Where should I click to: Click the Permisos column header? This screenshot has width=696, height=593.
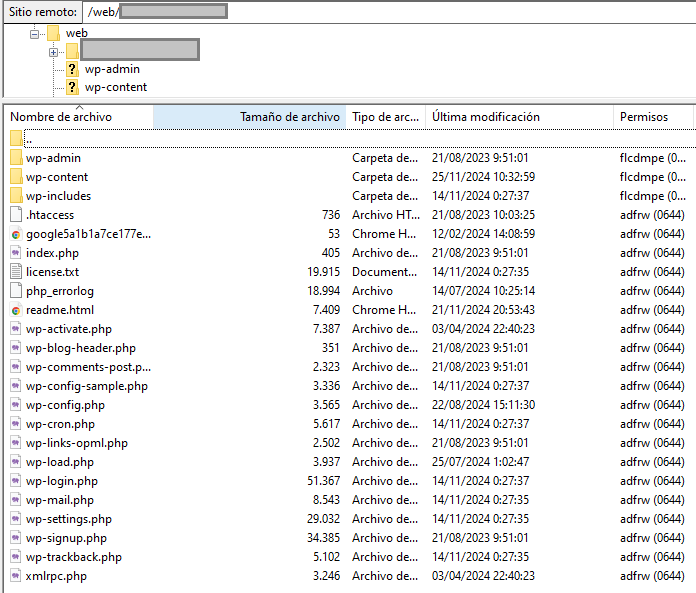(643, 117)
